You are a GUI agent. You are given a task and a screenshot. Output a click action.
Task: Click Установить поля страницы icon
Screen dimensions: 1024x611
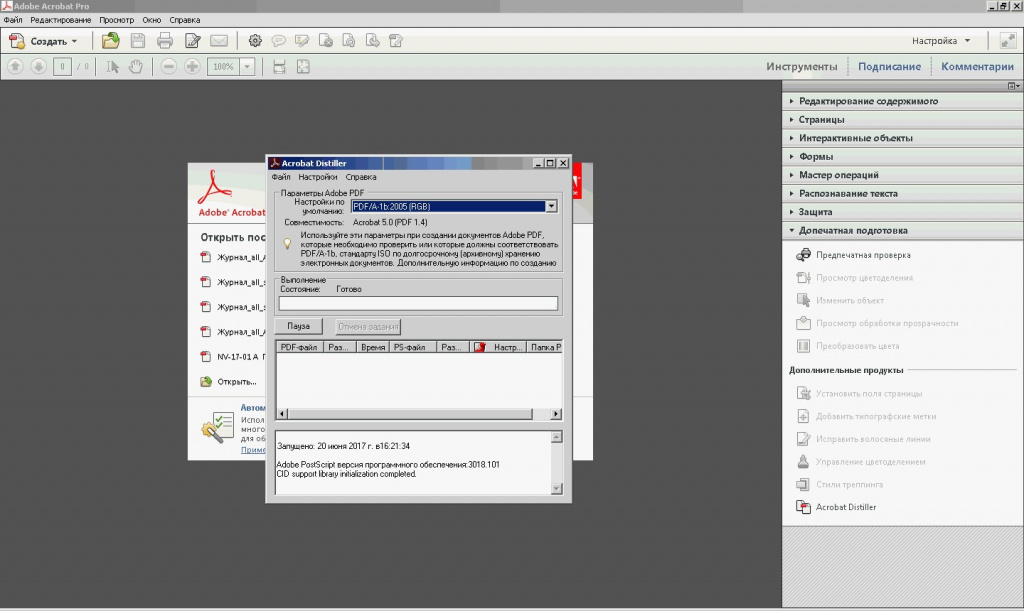[803, 394]
